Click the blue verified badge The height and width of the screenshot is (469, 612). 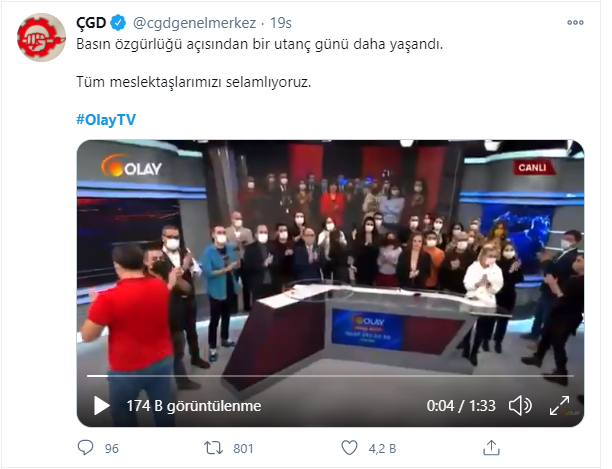tap(118, 23)
